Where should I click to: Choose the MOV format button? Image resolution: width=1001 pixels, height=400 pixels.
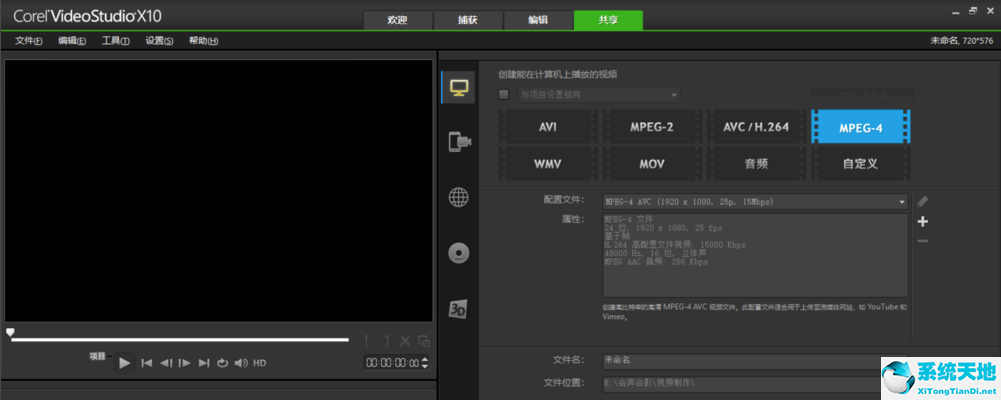[652, 164]
